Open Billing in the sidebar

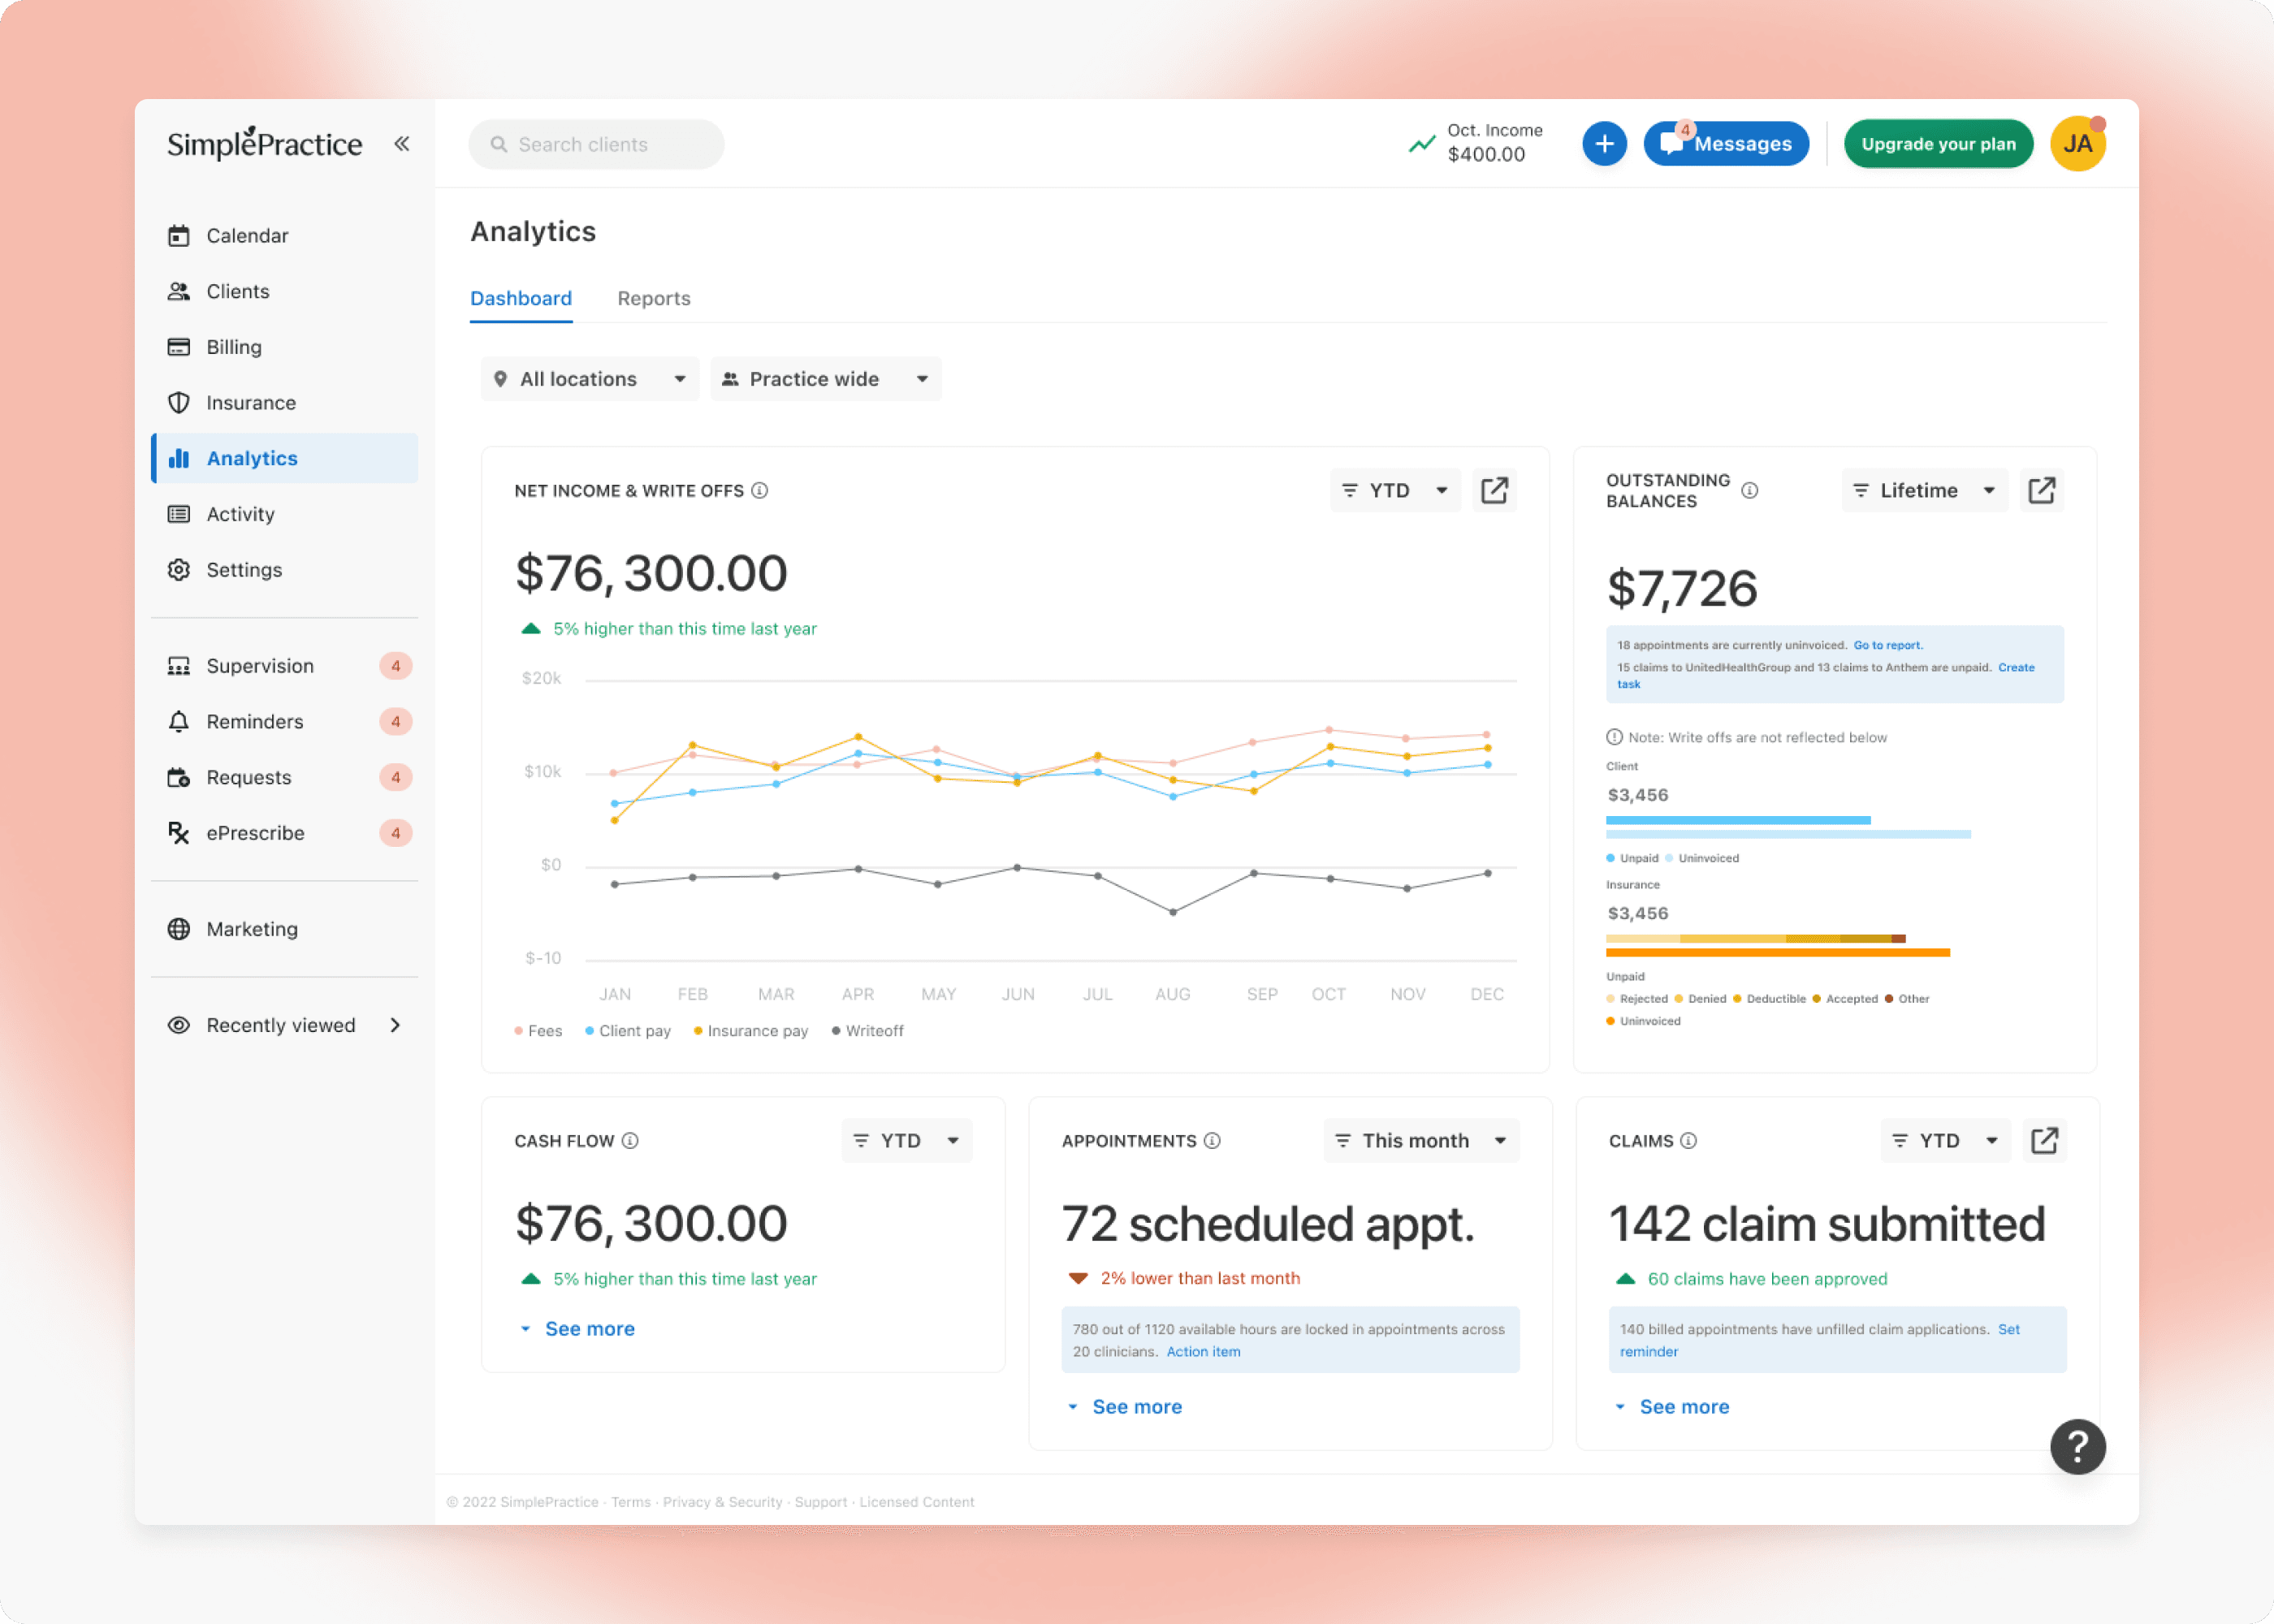[234, 347]
